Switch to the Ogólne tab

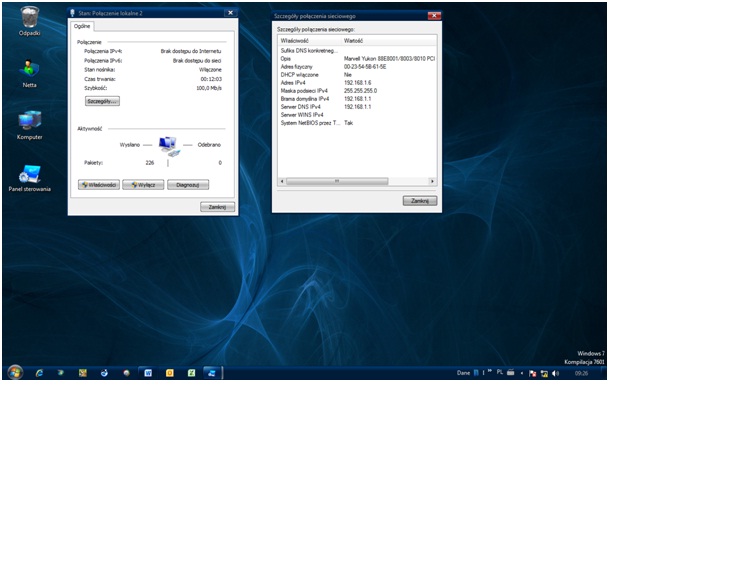[82, 26]
